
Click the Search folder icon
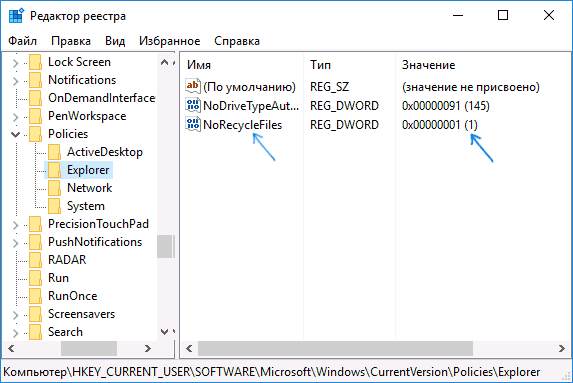tap(35, 332)
